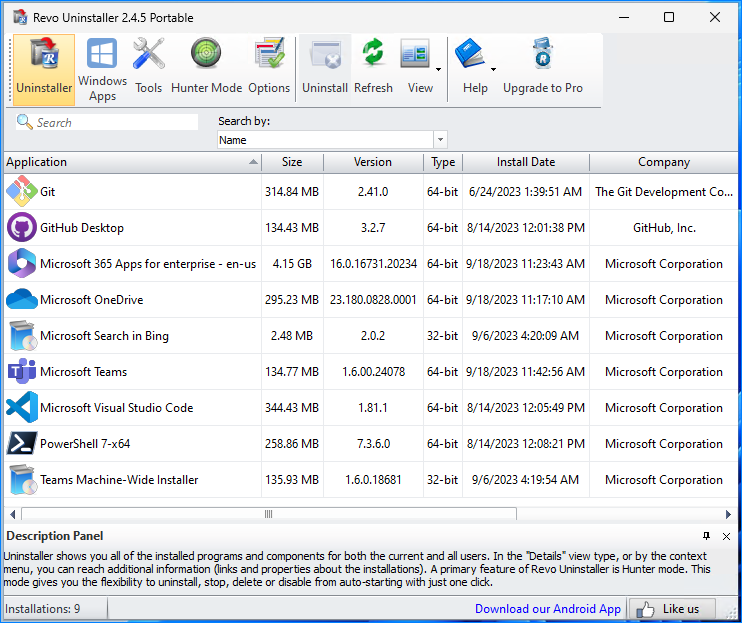Select Teams Machine-Wide Installer icon
This screenshot has height=623, width=742.
pos(22,479)
